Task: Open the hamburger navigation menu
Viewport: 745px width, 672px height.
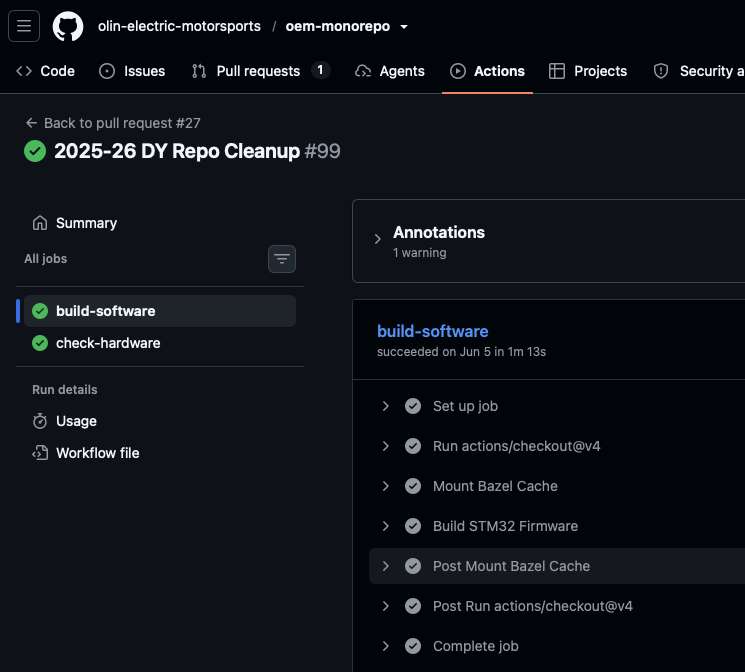Action: tap(24, 26)
